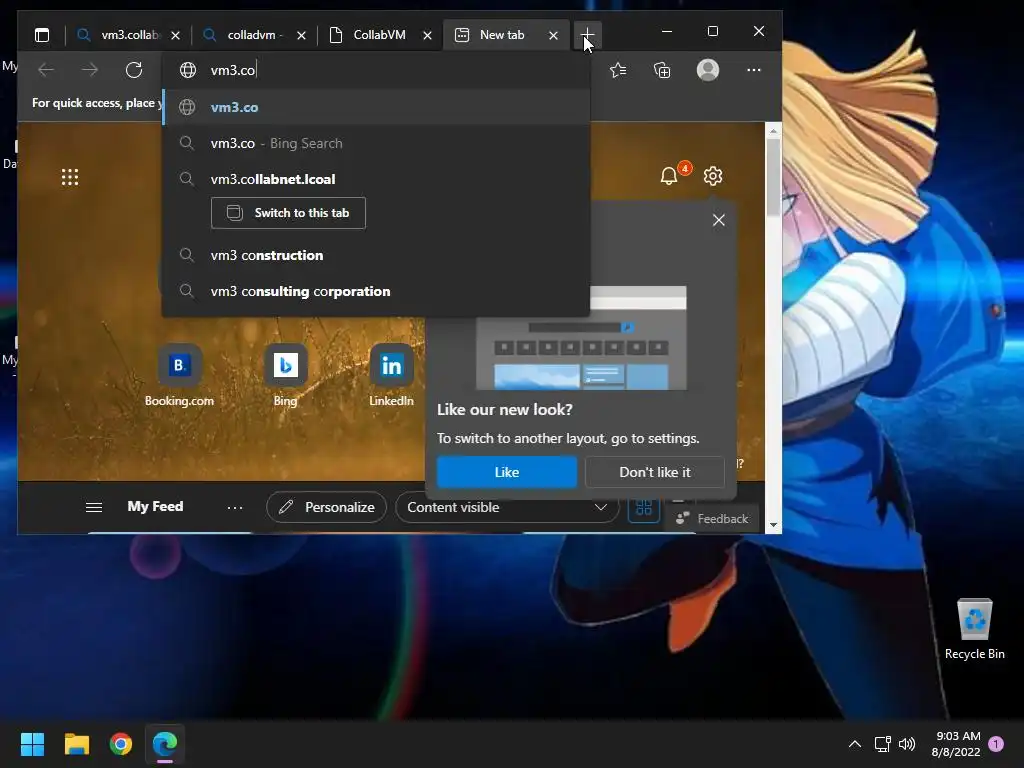Go back with the back arrow
The width and height of the screenshot is (1024, 768).
46,70
